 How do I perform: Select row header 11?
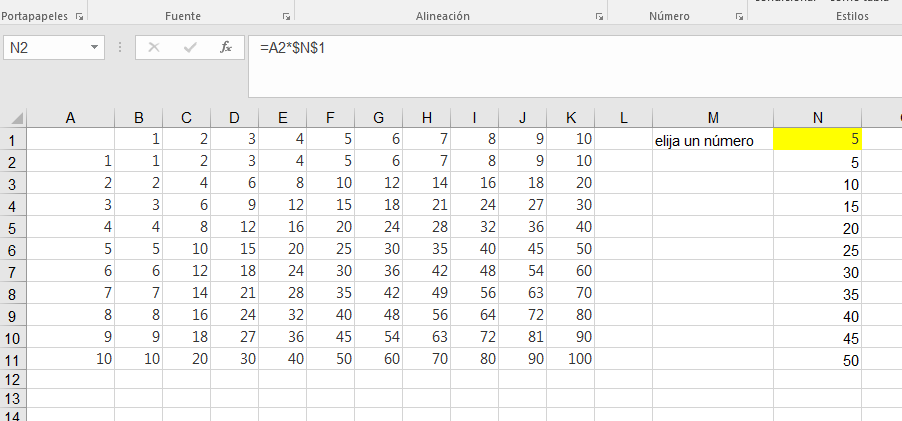(x=13, y=360)
